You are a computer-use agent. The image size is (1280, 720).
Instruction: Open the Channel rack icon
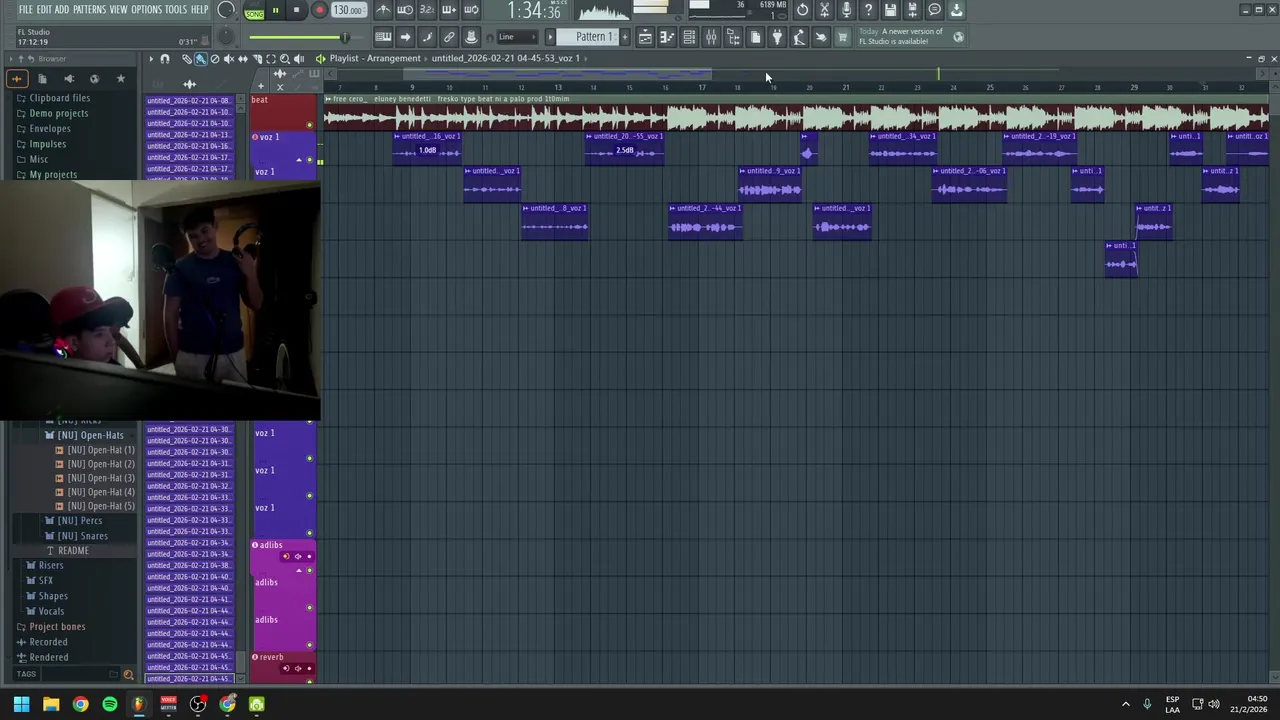pyautogui.click(x=689, y=37)
